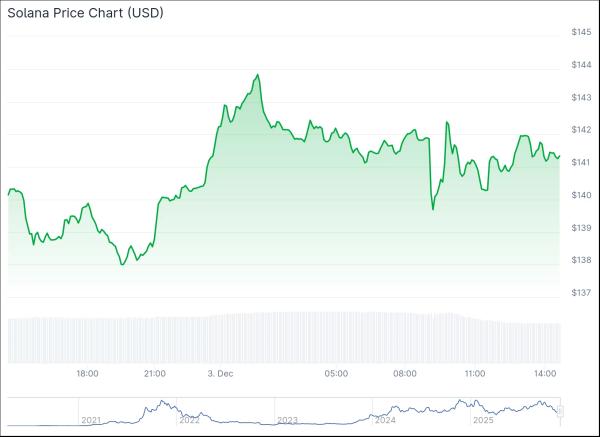Click the 2021 label in the navigator
Viewport: 600px width, 437px height.
(x=92, y=420)
